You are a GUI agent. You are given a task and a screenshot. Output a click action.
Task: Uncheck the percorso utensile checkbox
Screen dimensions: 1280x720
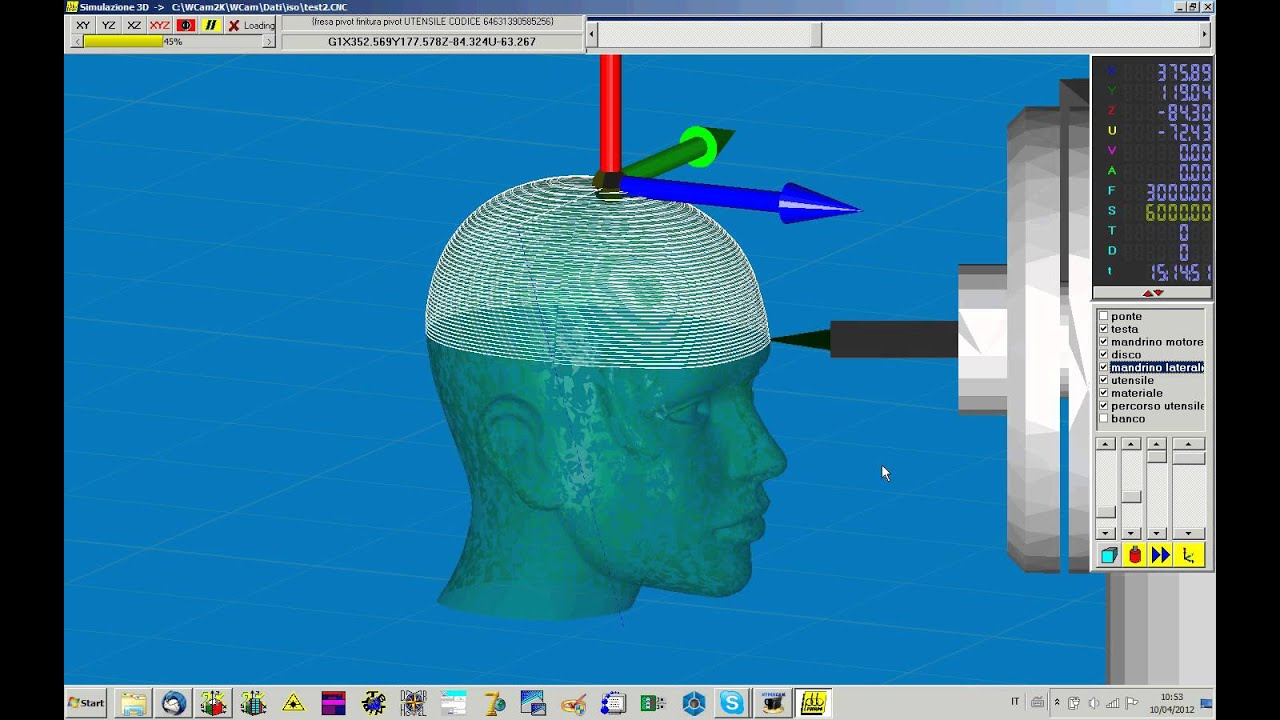pyautogui.click(x=1104, y=406)
